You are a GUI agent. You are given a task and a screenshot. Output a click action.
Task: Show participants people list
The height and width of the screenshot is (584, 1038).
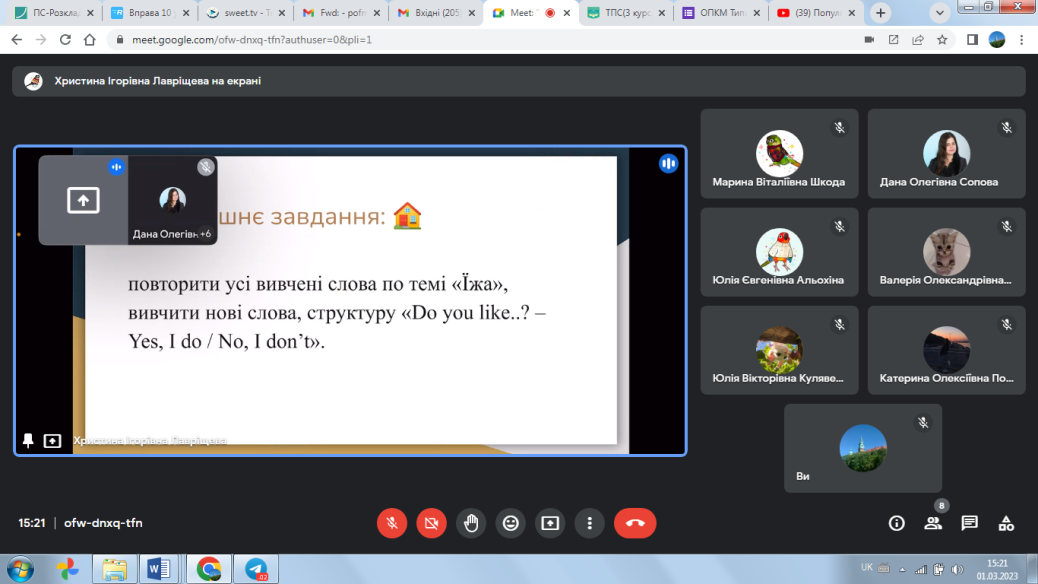pos(933,523)
